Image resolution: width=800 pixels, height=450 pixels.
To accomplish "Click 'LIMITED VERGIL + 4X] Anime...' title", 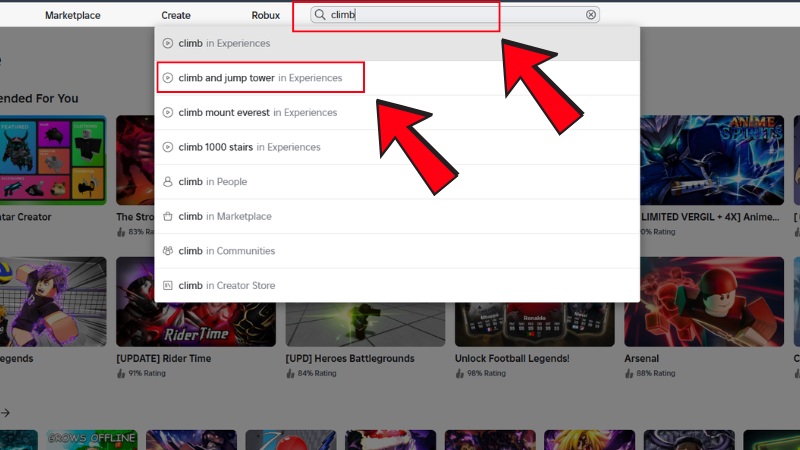I will pos(710,217).
